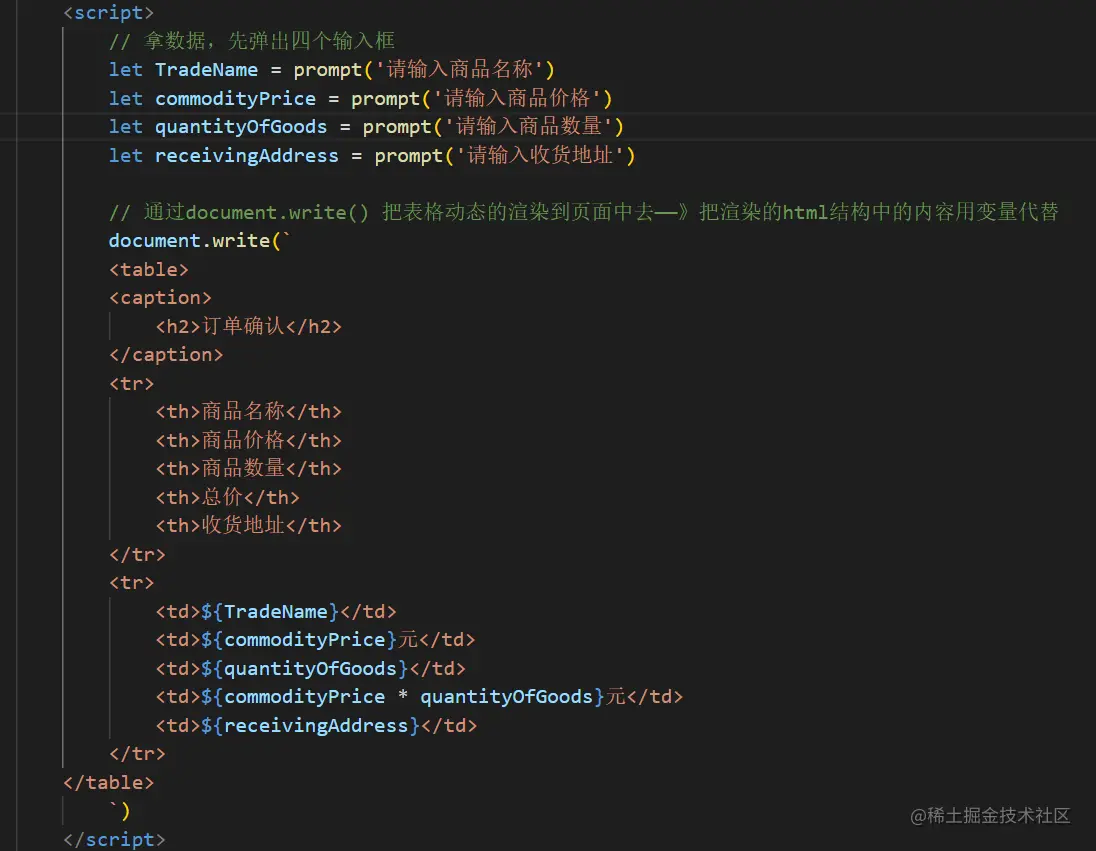Image resolution: width=1096 pixels, height=851 pixels.
Task: Click the document.write( call line
Action: click(x=199, y=241)
